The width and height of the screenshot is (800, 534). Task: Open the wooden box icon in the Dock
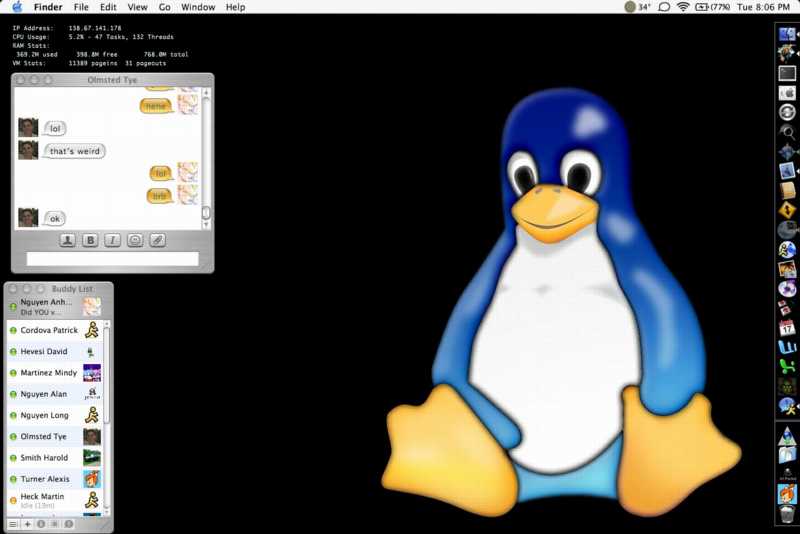click(787, 190)
